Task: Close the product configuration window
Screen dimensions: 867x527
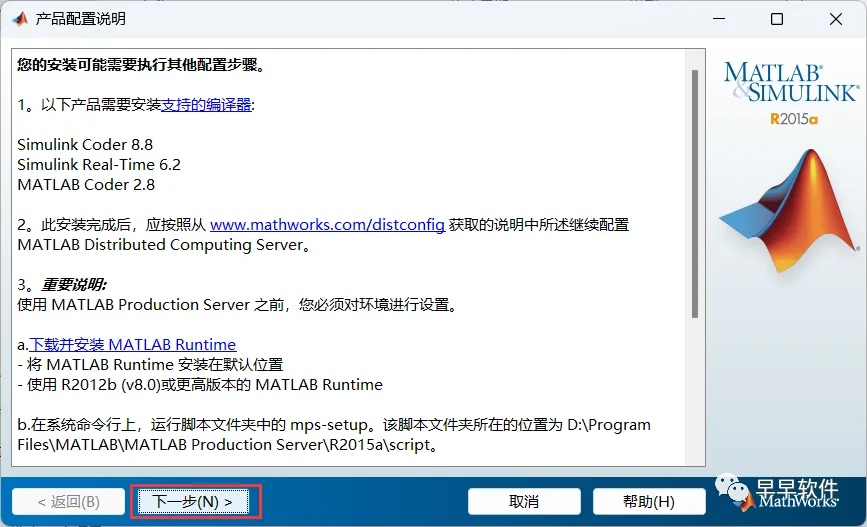Action: tap(836, 19)
